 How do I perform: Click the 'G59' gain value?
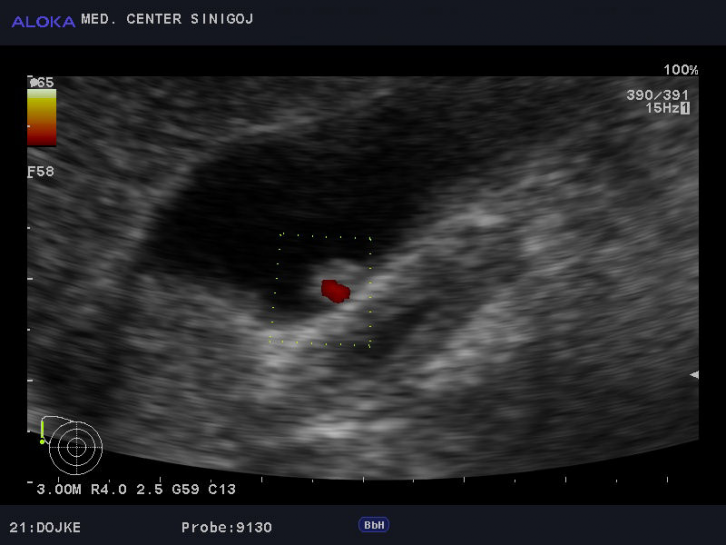pyautogui.click(x=185, y=489)
